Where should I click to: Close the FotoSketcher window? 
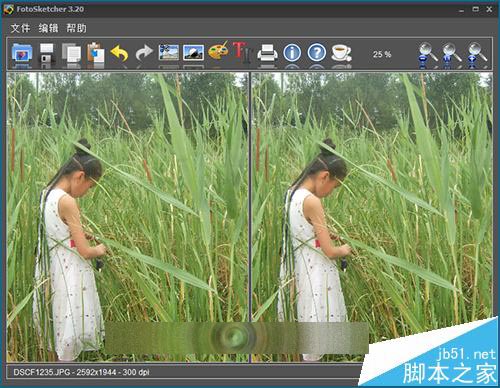coord(489,9)
